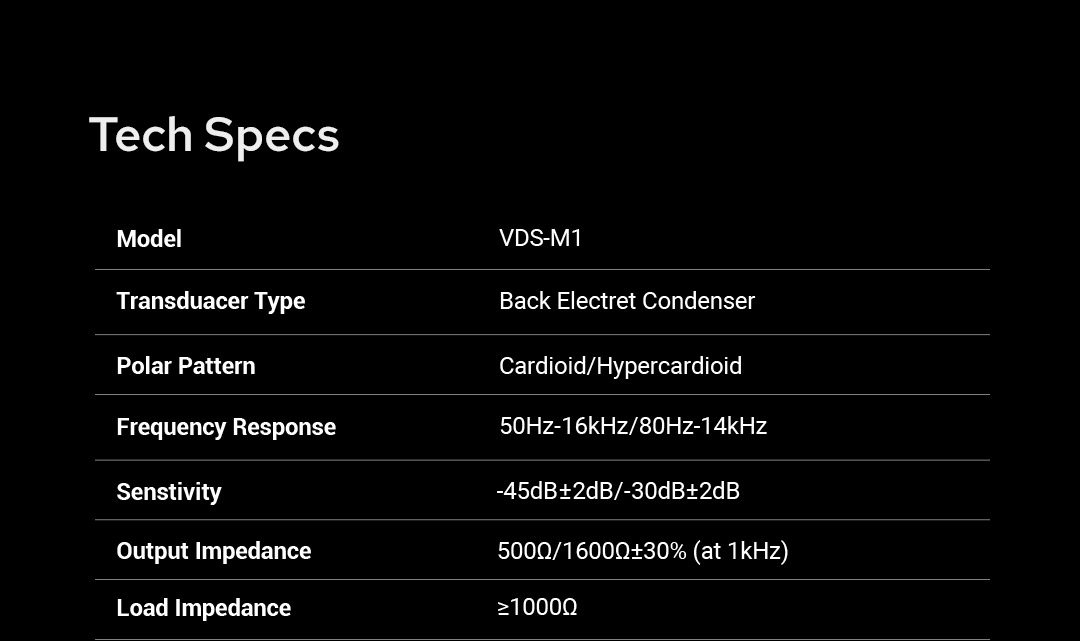Click the 80Hz-14kHz frequency range
The image size is (1080, 641).
coord(703,426)
